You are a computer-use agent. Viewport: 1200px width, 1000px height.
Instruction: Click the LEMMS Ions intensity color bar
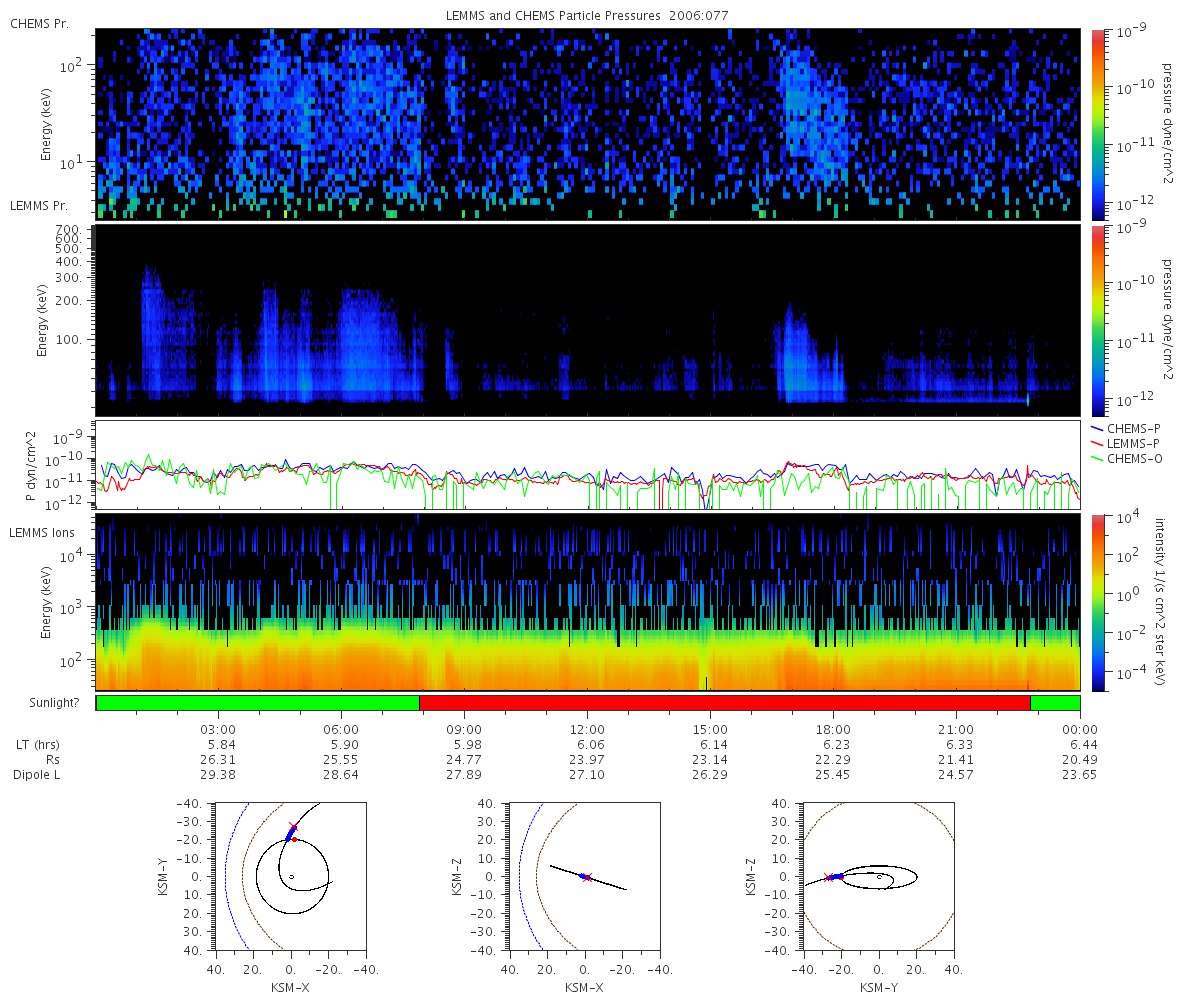point(1095,602)
